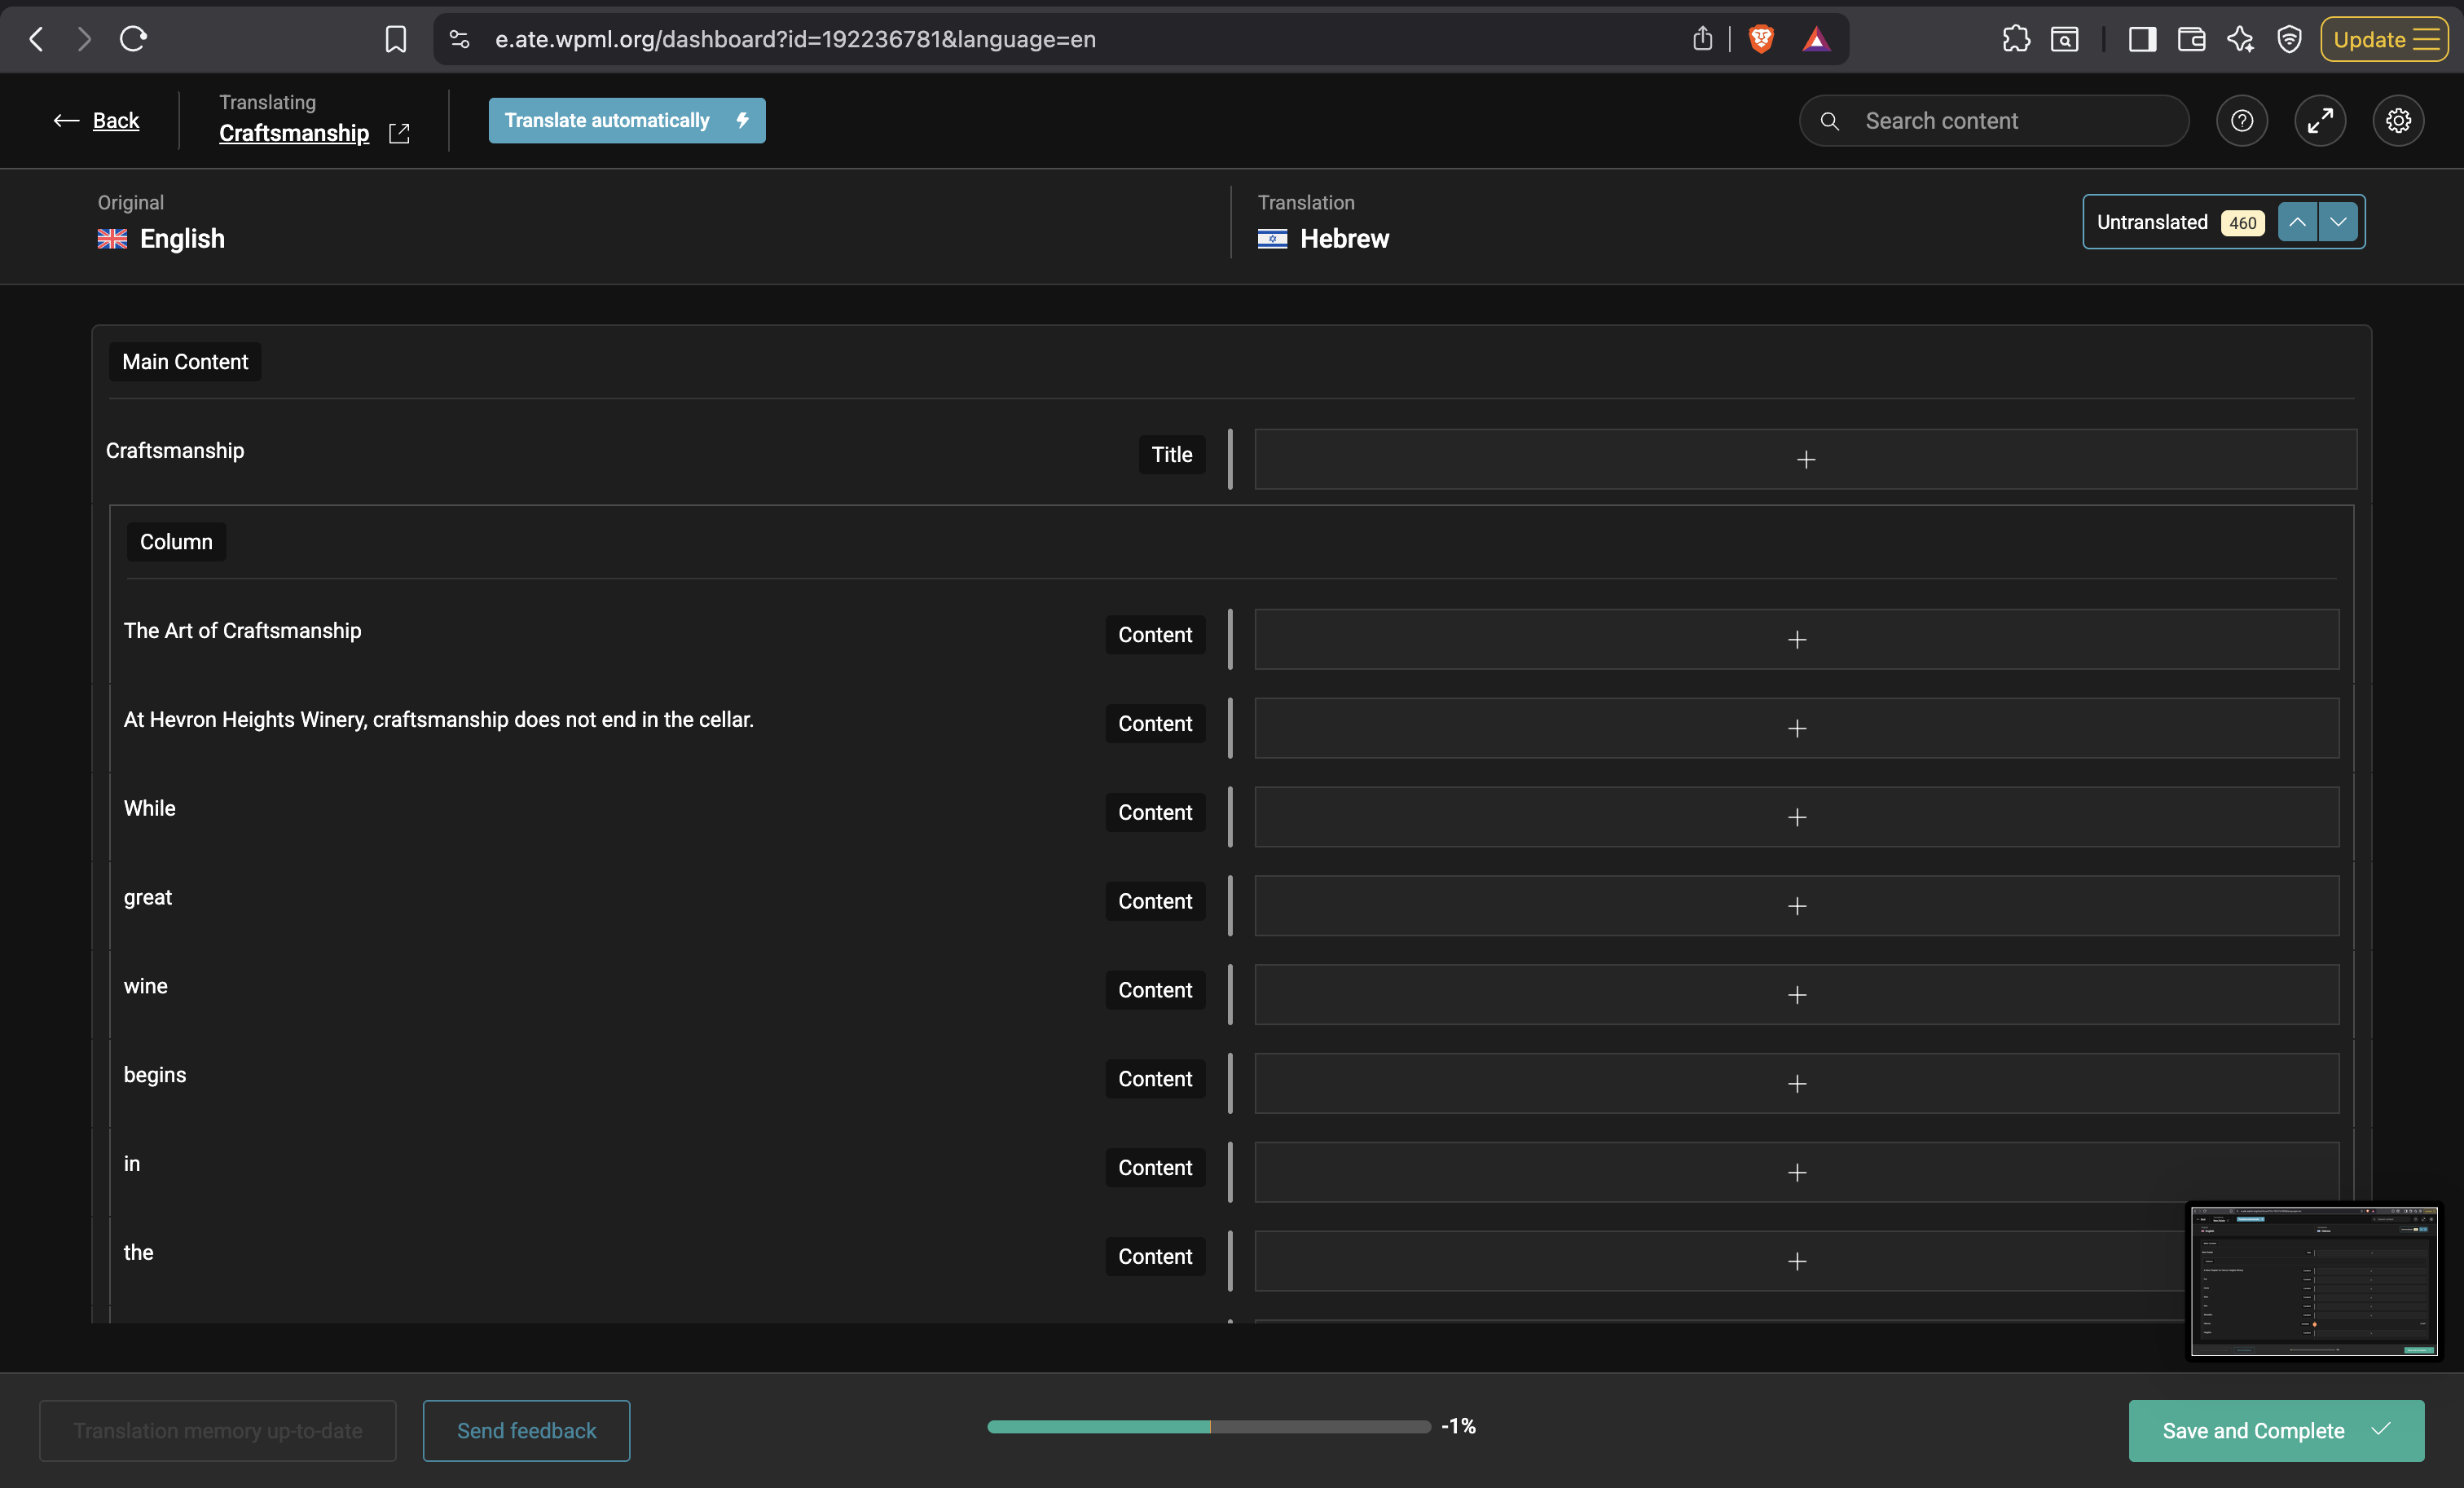Jump to next untranslated segment arrow
The width and height of the screenshot is (2464, 1488).
point(2338,222)
